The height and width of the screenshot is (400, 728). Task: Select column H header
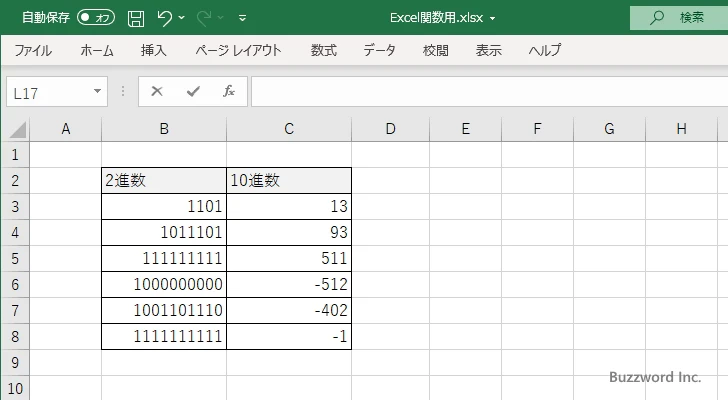click(x=681, y=129)
